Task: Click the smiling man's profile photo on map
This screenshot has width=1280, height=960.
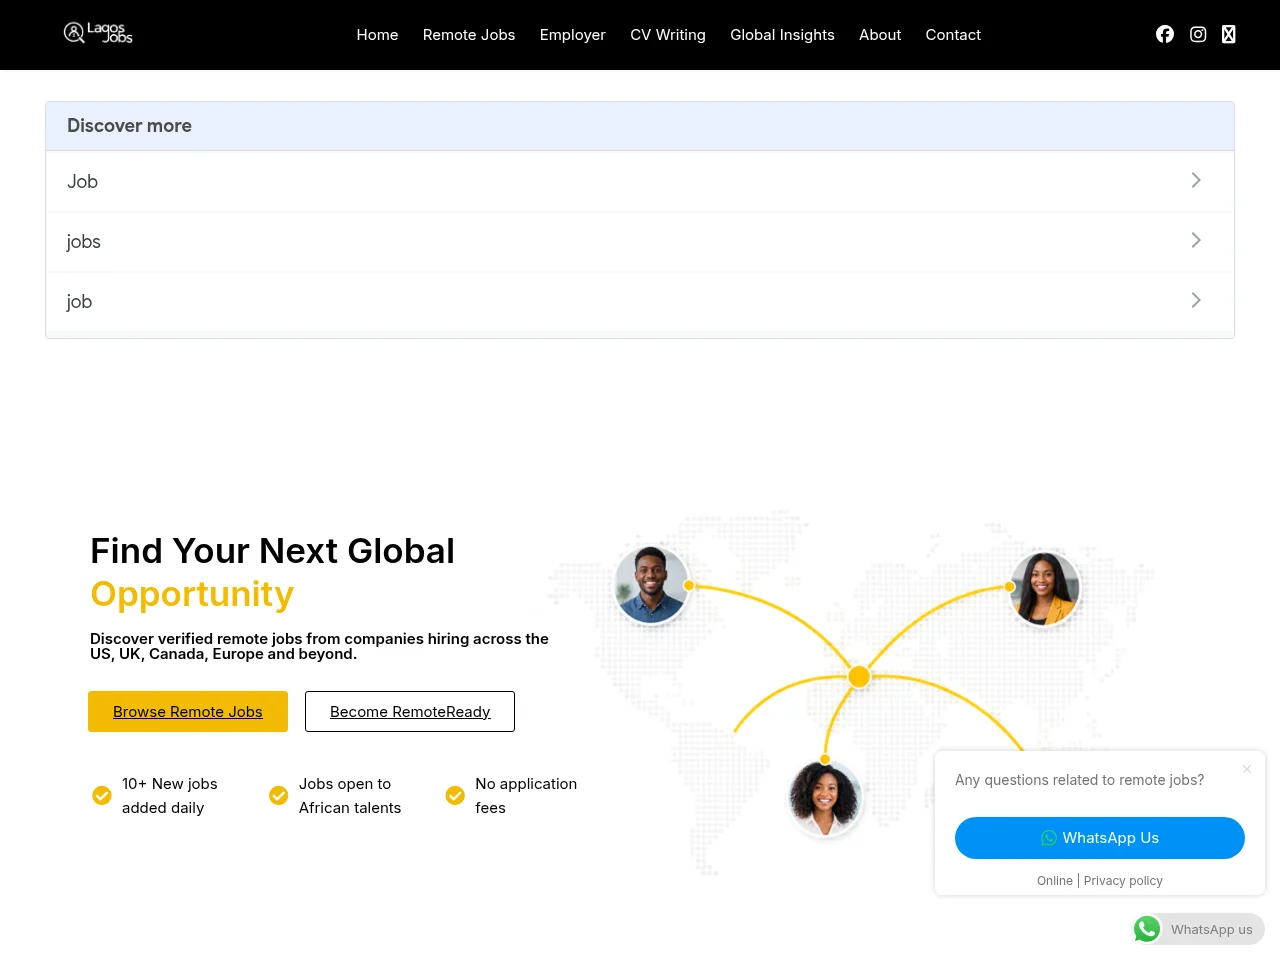Action: pos(651,585)
